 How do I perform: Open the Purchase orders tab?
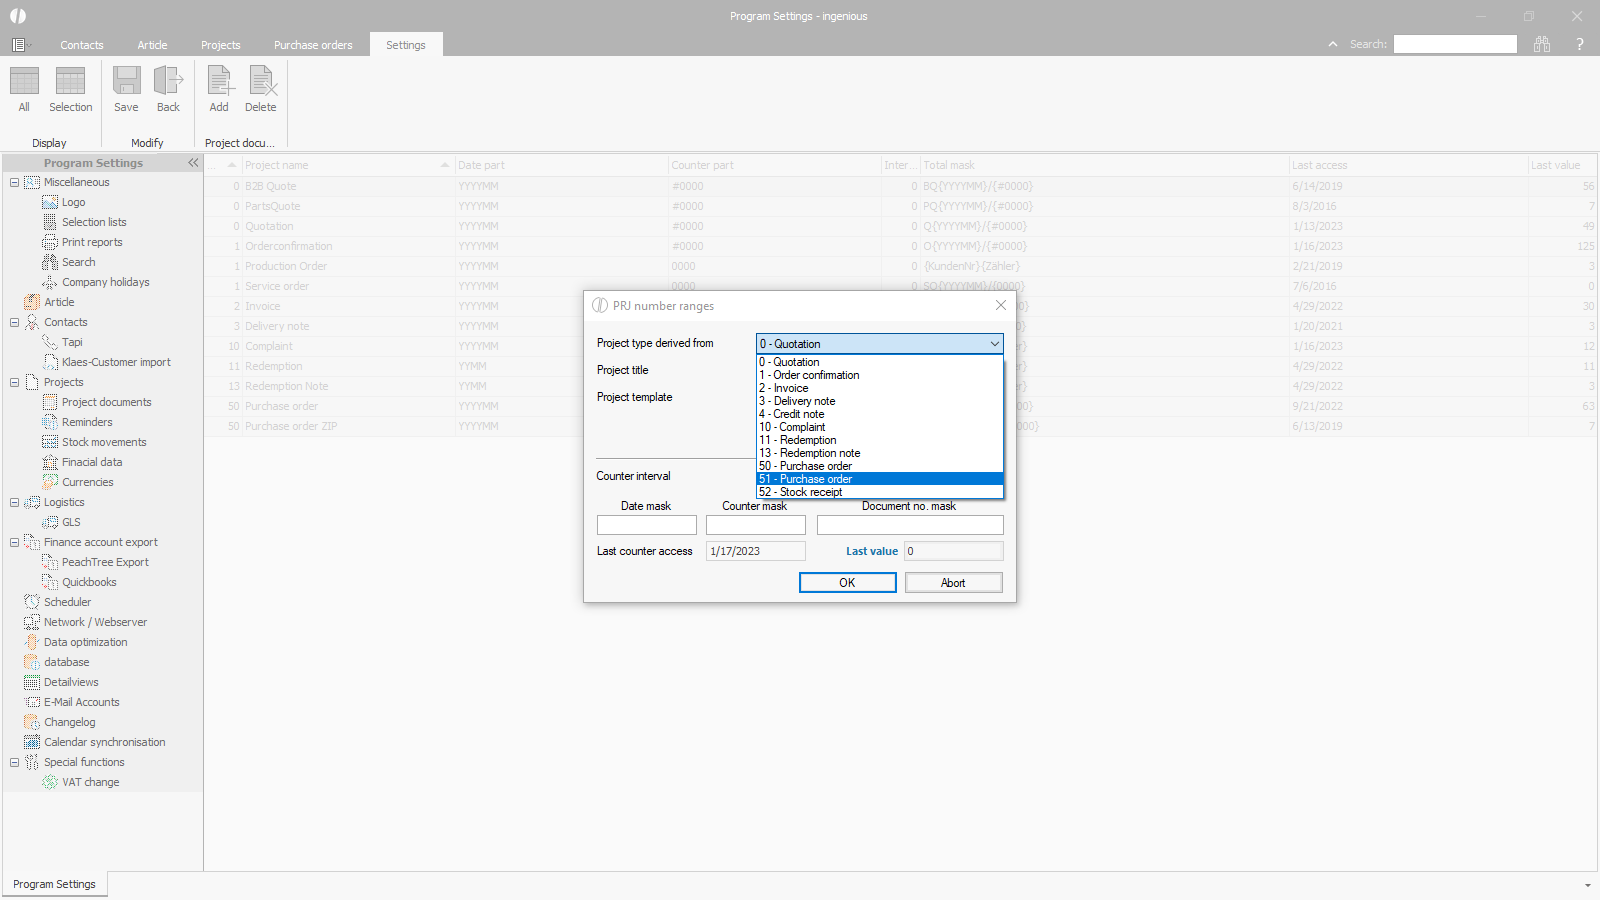[x=313, y=45]
